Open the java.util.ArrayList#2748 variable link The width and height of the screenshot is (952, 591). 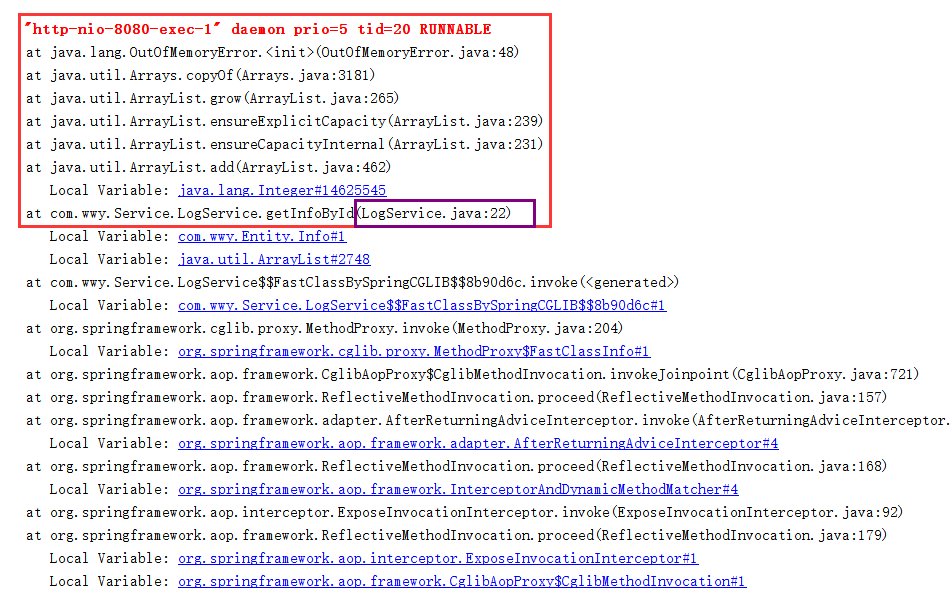(274, 259)
